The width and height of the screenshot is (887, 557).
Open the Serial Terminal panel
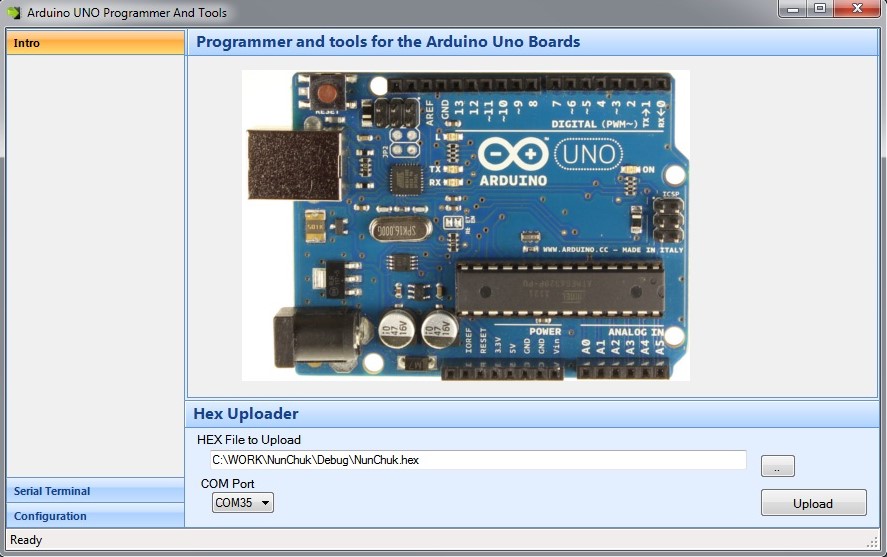[x=95, y=491]
